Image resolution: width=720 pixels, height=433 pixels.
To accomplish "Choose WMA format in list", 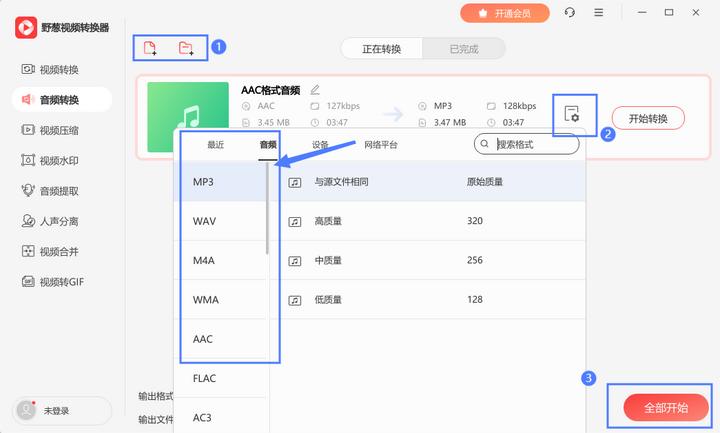I will (x=221, y=299).
